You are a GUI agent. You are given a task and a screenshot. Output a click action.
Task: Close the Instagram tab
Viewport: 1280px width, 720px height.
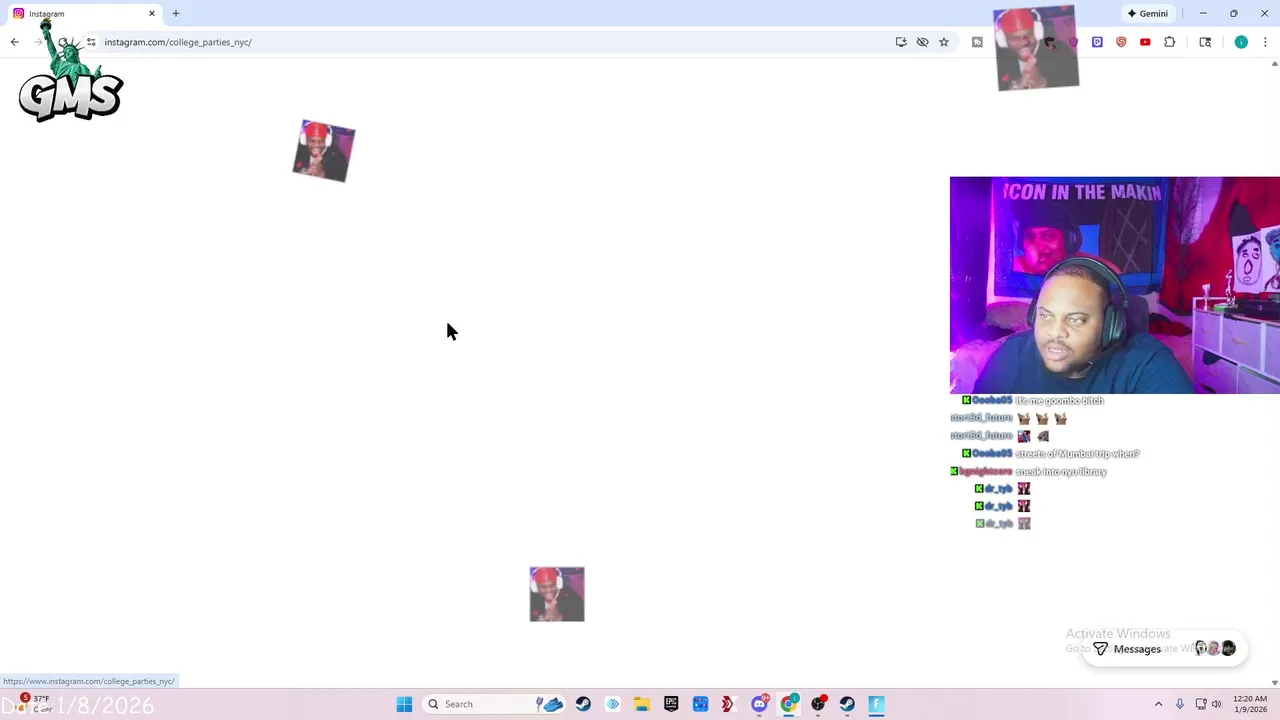(152, 14)
